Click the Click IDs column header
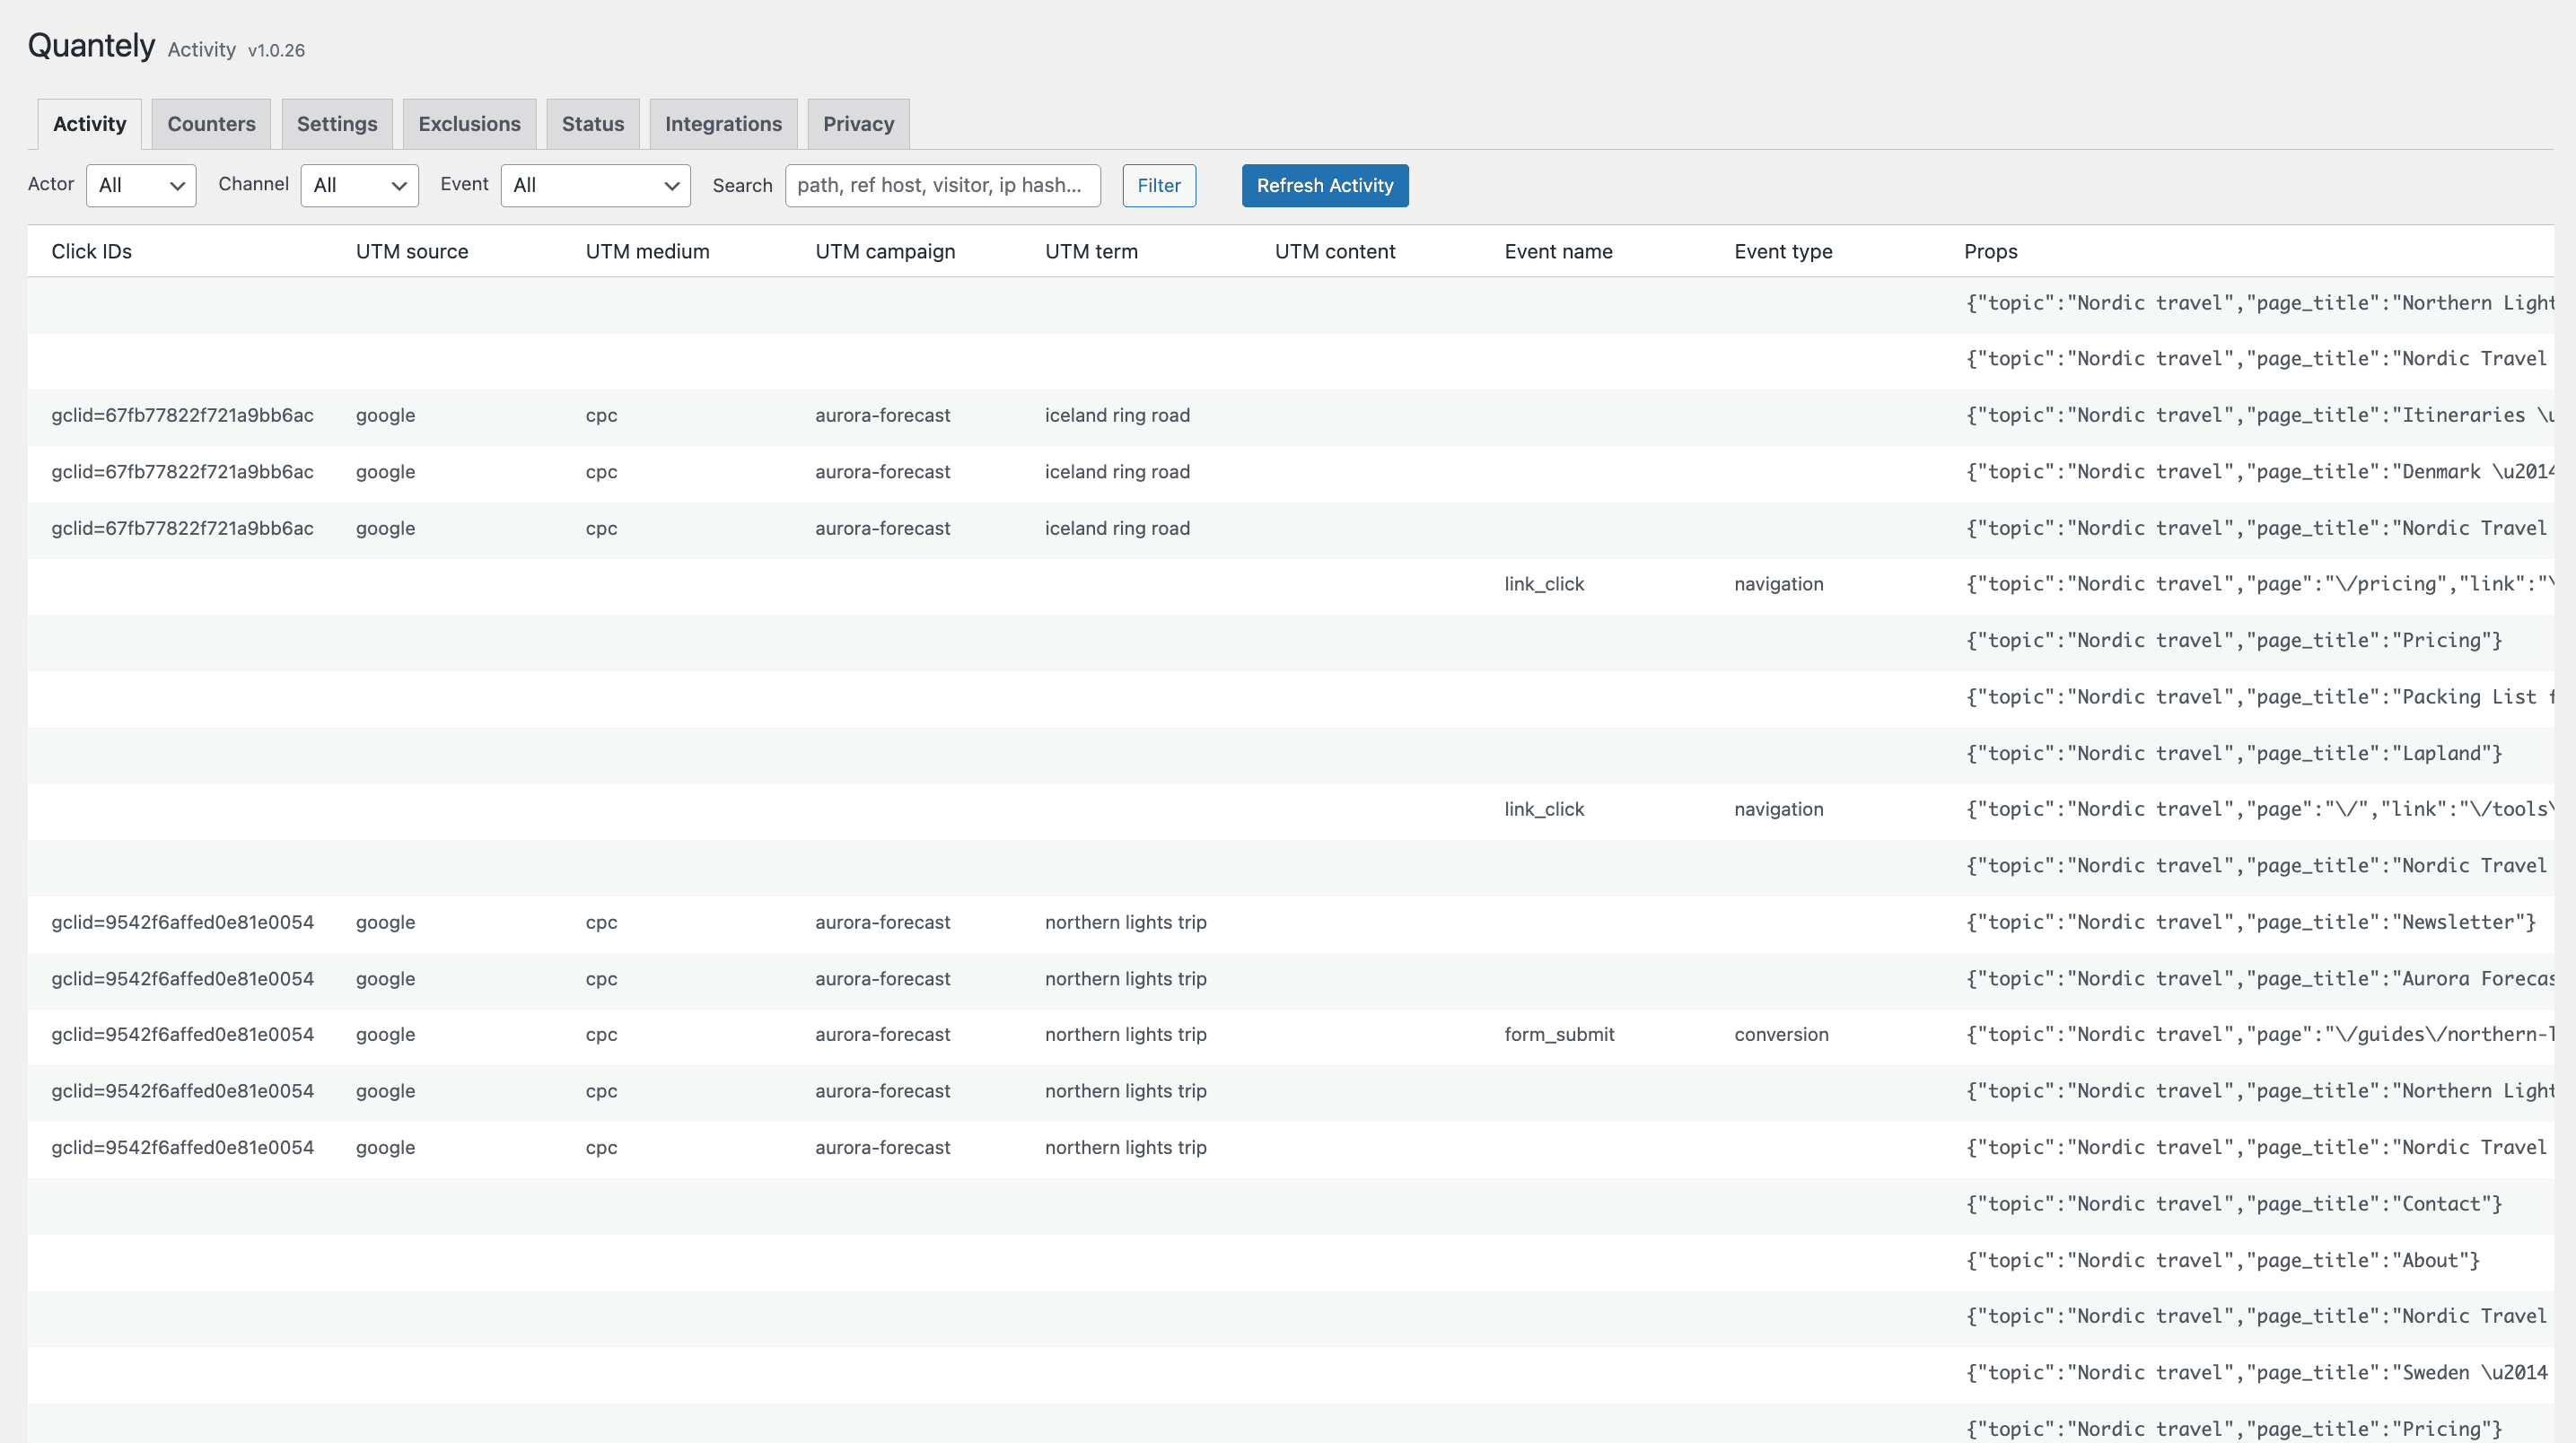This screenshot has width=2576, height=1443. pyautogui.click(x=91, y=251)
